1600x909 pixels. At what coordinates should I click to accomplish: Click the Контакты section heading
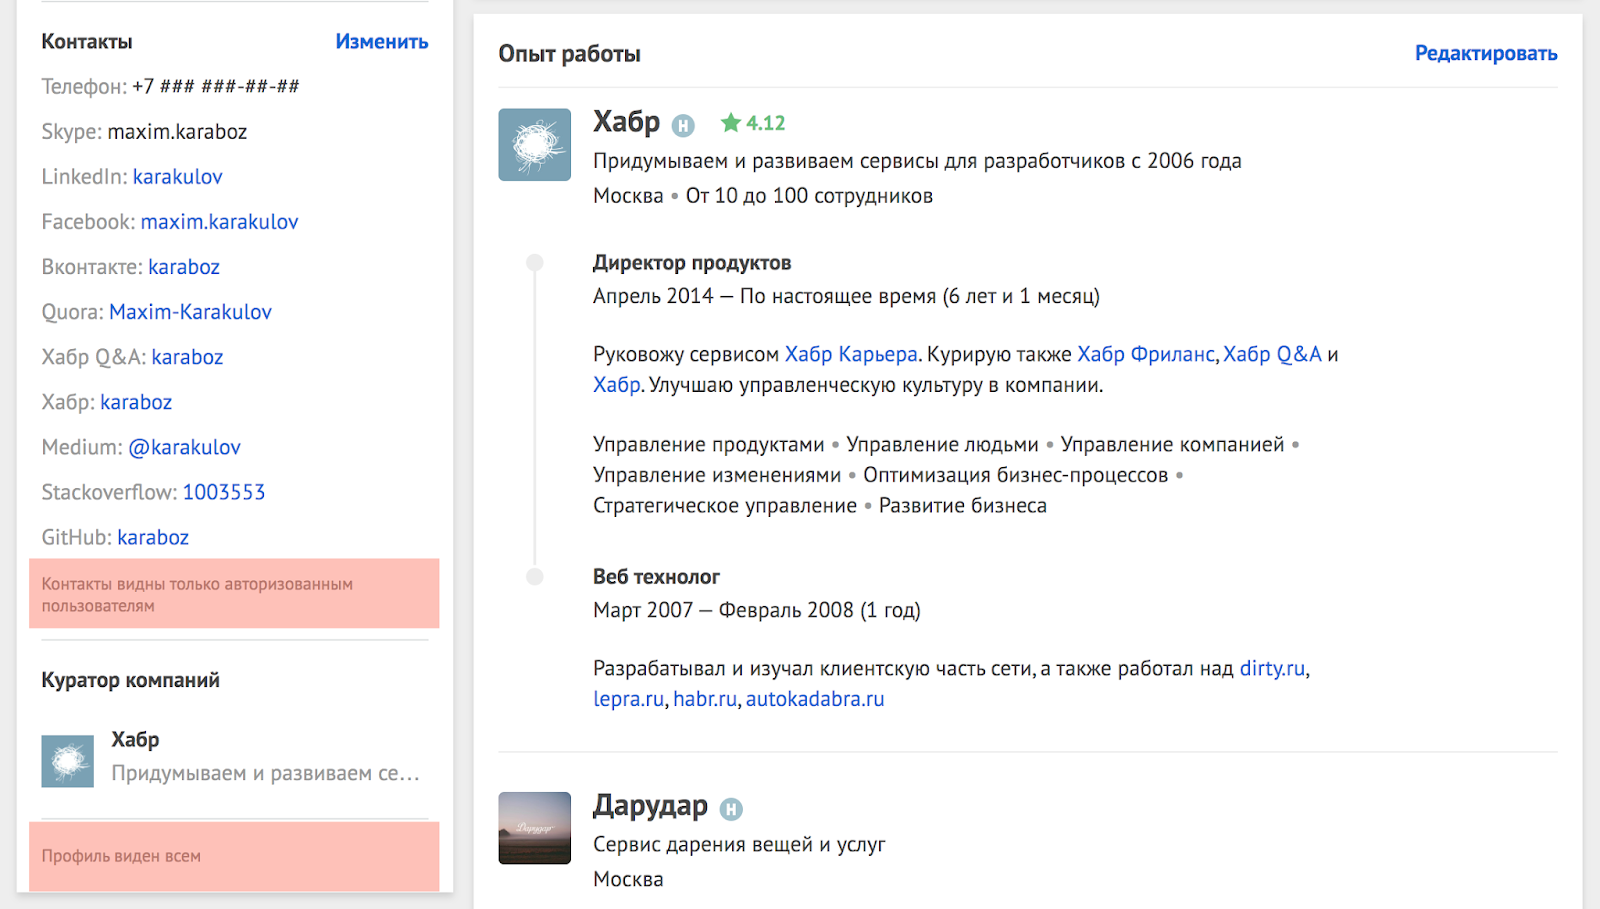(x=87, y=42)
